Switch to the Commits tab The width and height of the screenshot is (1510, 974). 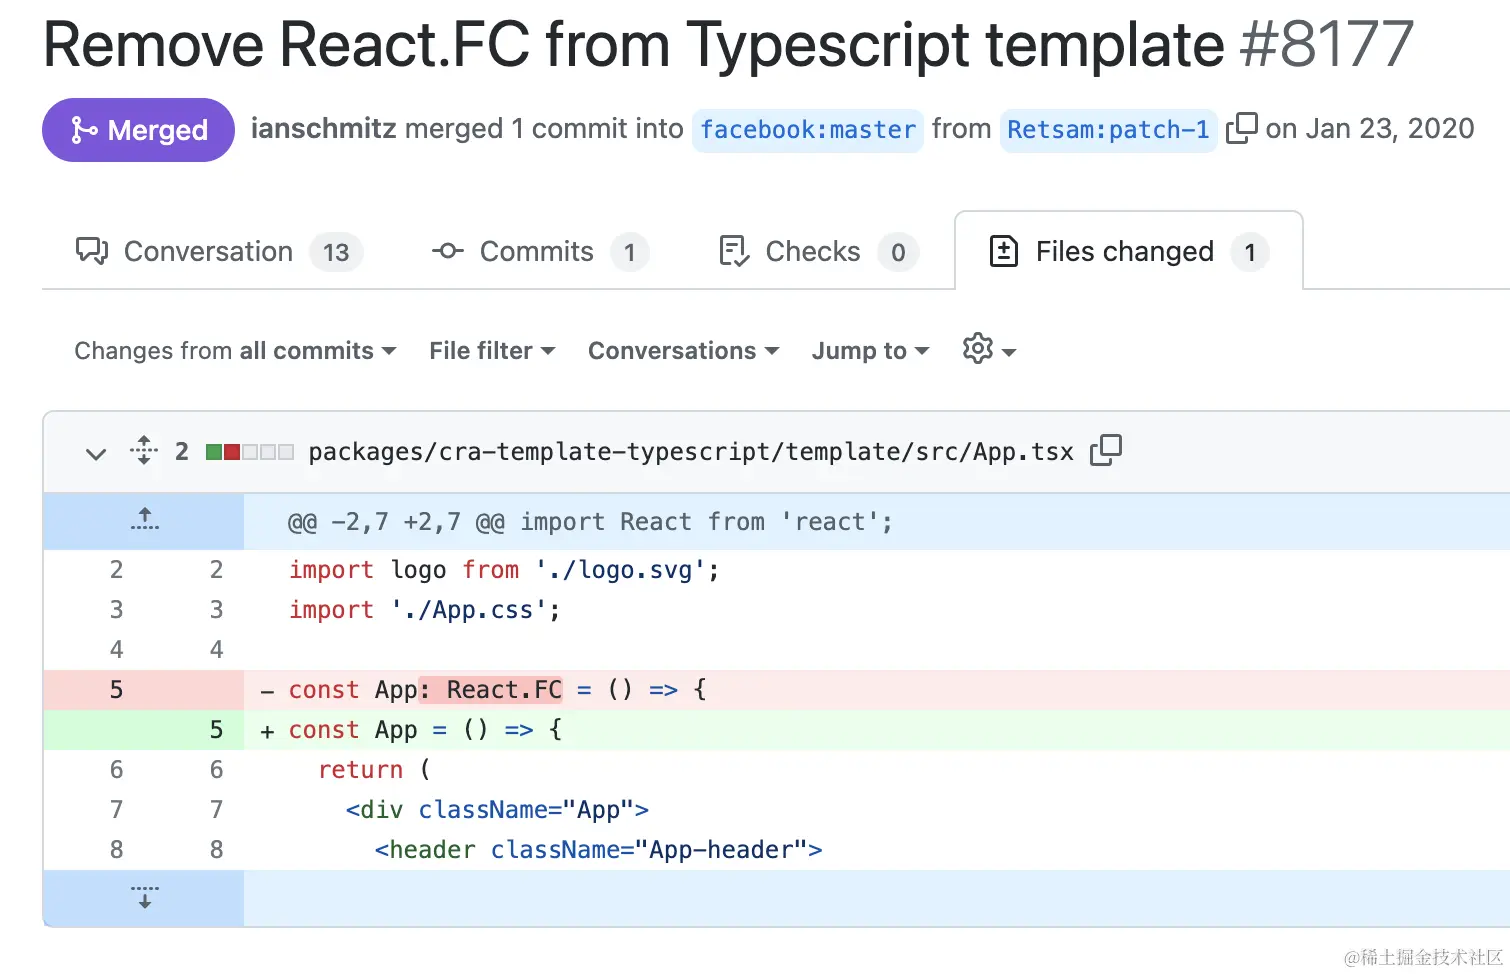tap(536, 252)
